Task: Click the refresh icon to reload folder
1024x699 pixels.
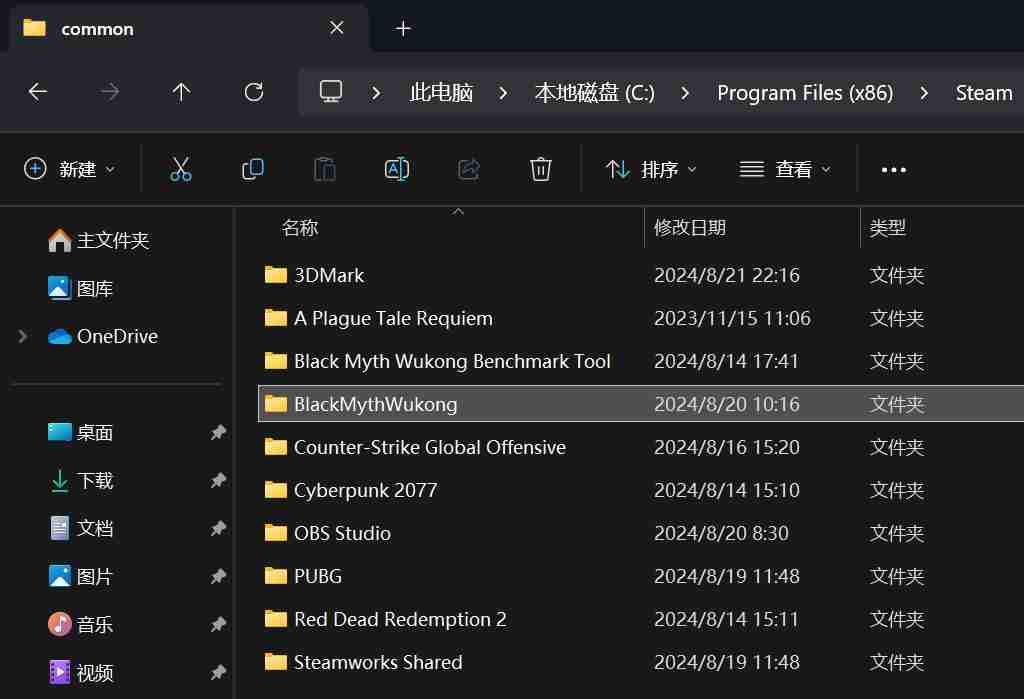Action: [x=253, y=92]
